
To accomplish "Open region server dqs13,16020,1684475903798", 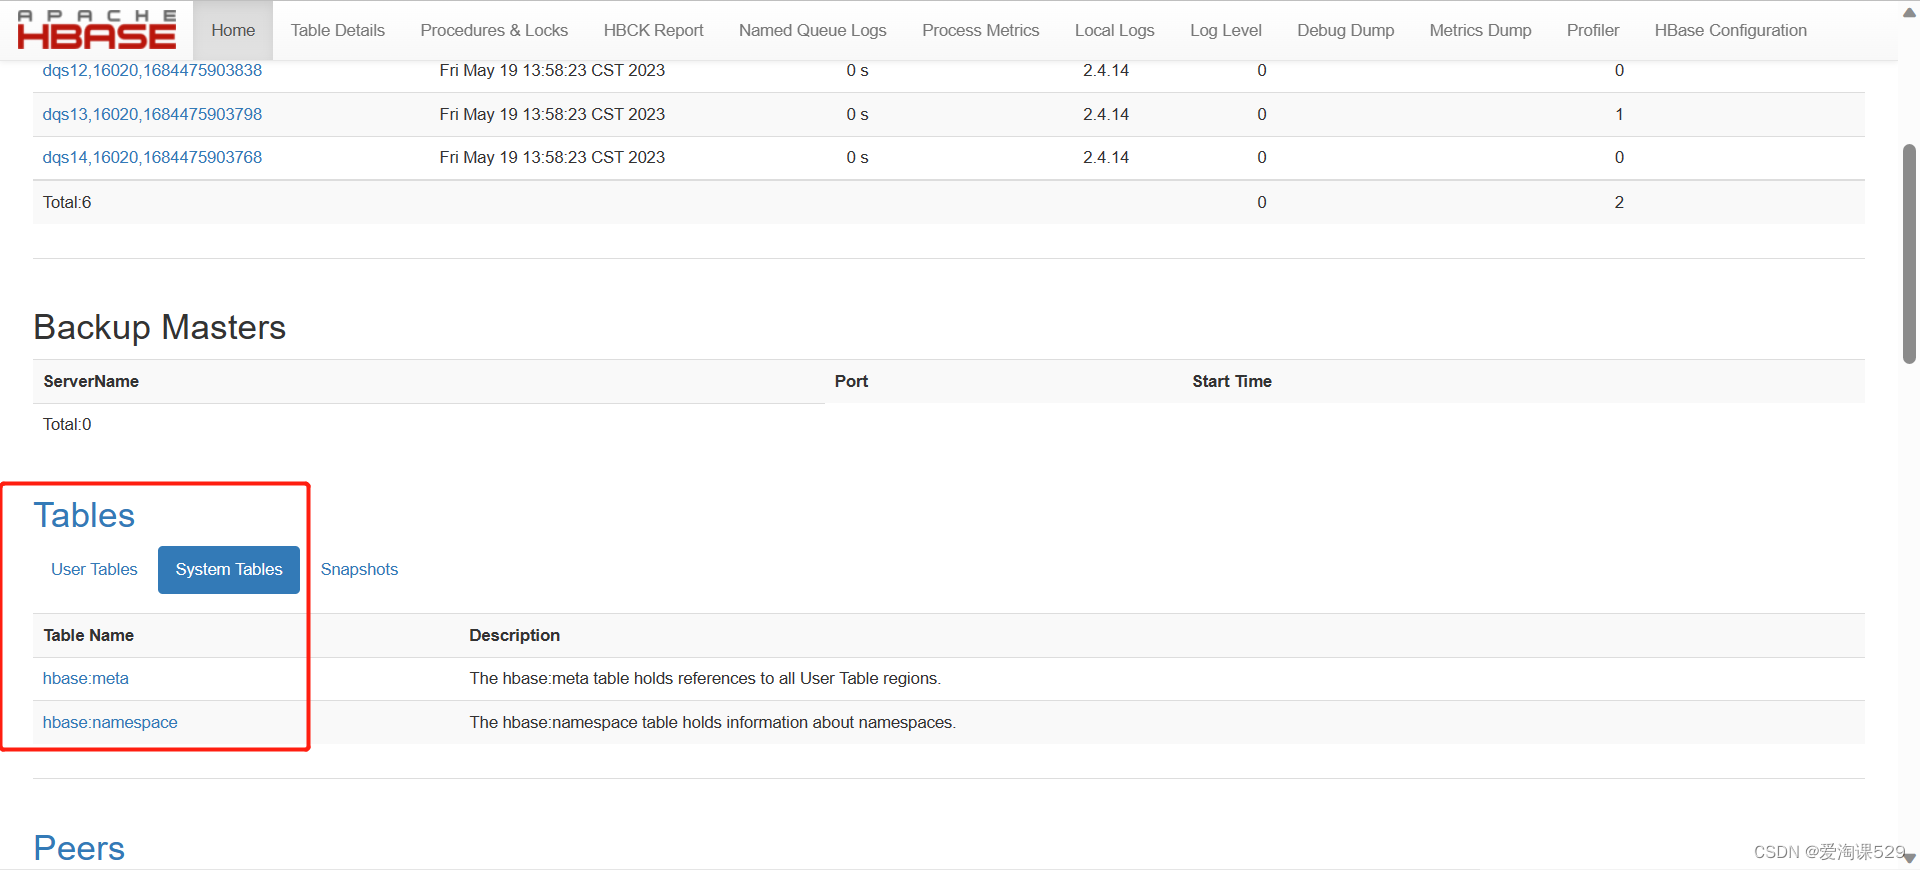I will 152,114.
